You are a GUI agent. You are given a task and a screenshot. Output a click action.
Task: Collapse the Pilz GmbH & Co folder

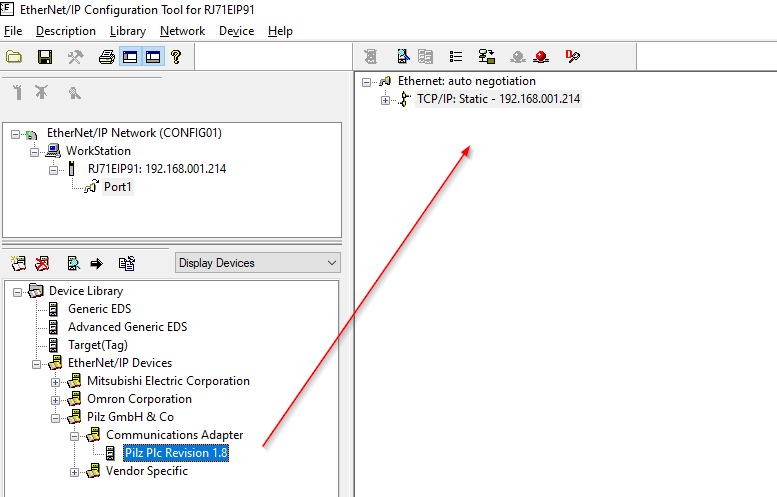[x=56, y=418]
